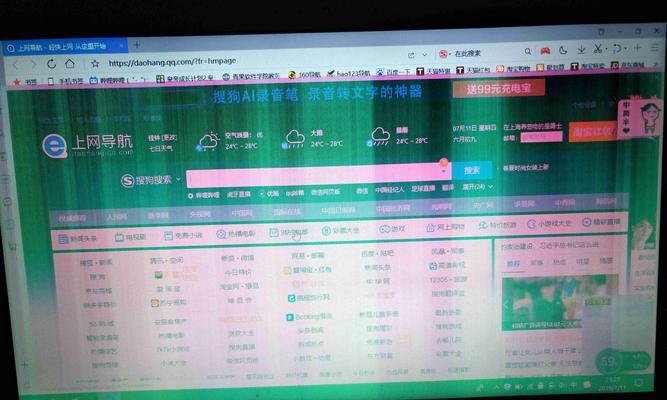Open the 哔哩哔哩 bookmark

point(117,80)
